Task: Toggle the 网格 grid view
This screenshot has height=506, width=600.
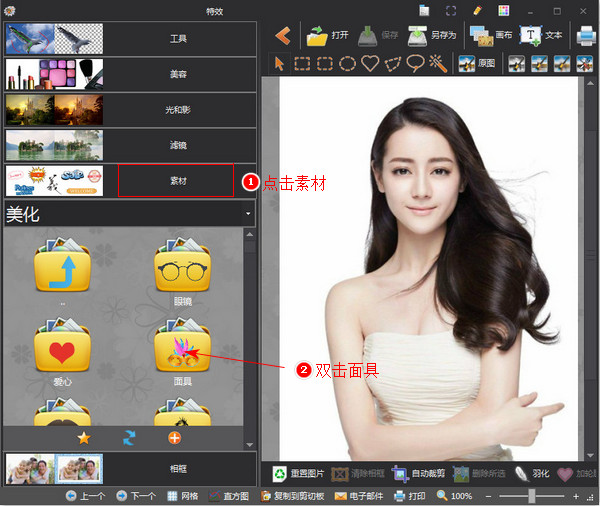Action: [x=183, y=496]
